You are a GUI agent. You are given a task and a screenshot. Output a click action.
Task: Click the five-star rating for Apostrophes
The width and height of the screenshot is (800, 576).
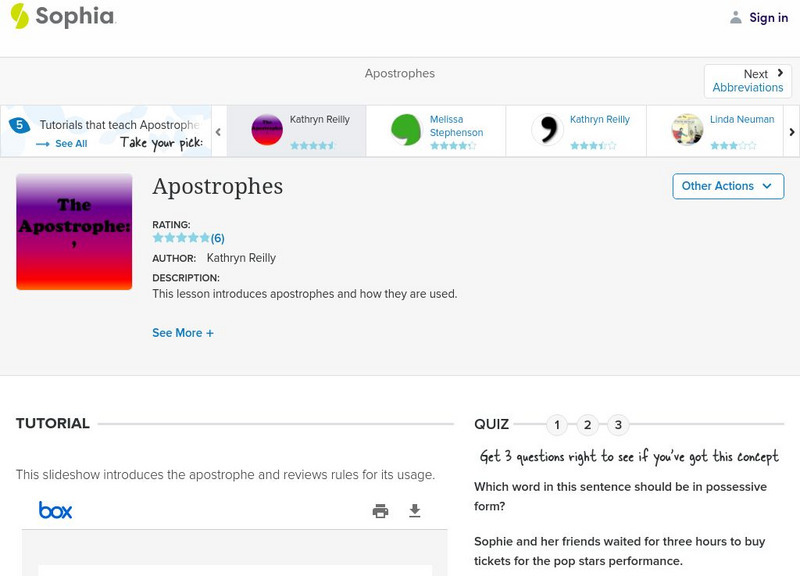(181, 238)
